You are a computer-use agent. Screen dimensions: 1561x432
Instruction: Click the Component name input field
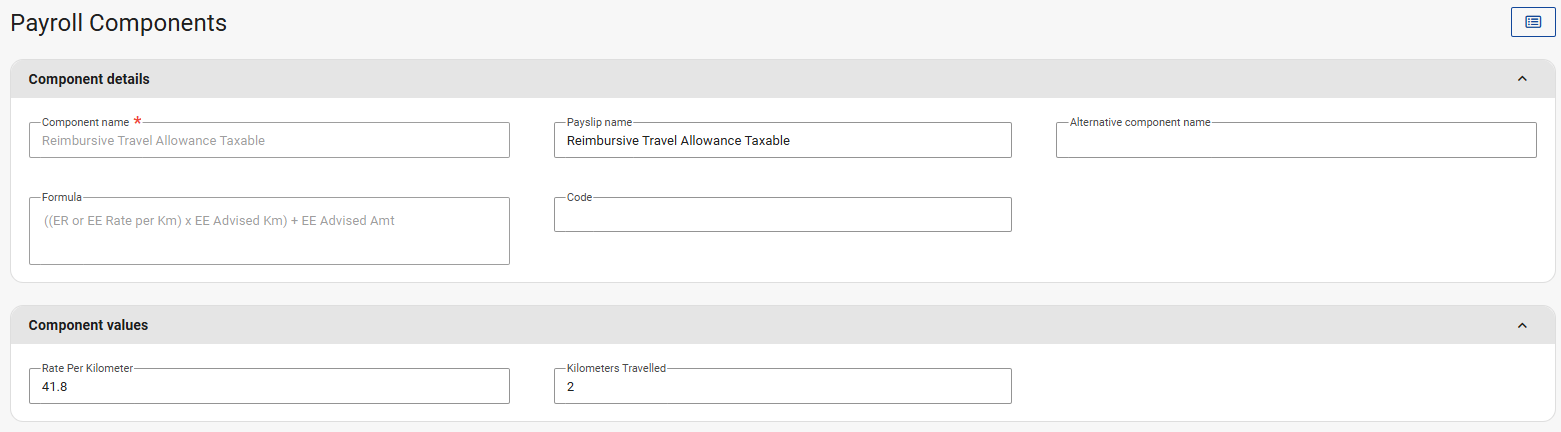point(269,141)
